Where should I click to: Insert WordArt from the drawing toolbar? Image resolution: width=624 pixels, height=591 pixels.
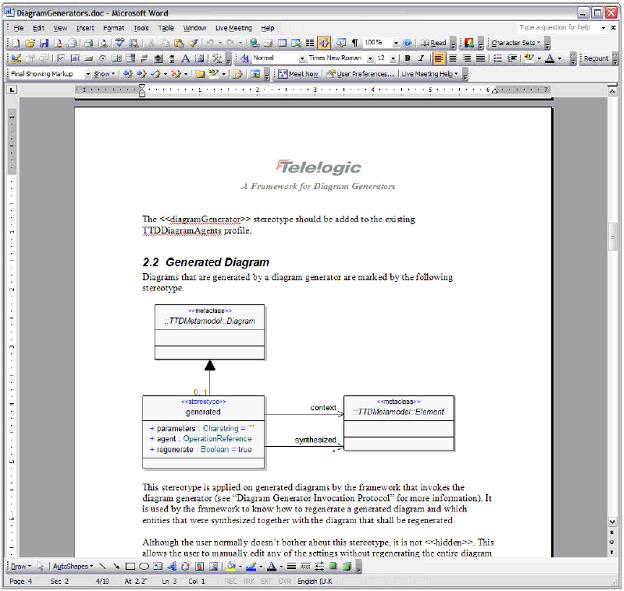(x=172, y=566)
